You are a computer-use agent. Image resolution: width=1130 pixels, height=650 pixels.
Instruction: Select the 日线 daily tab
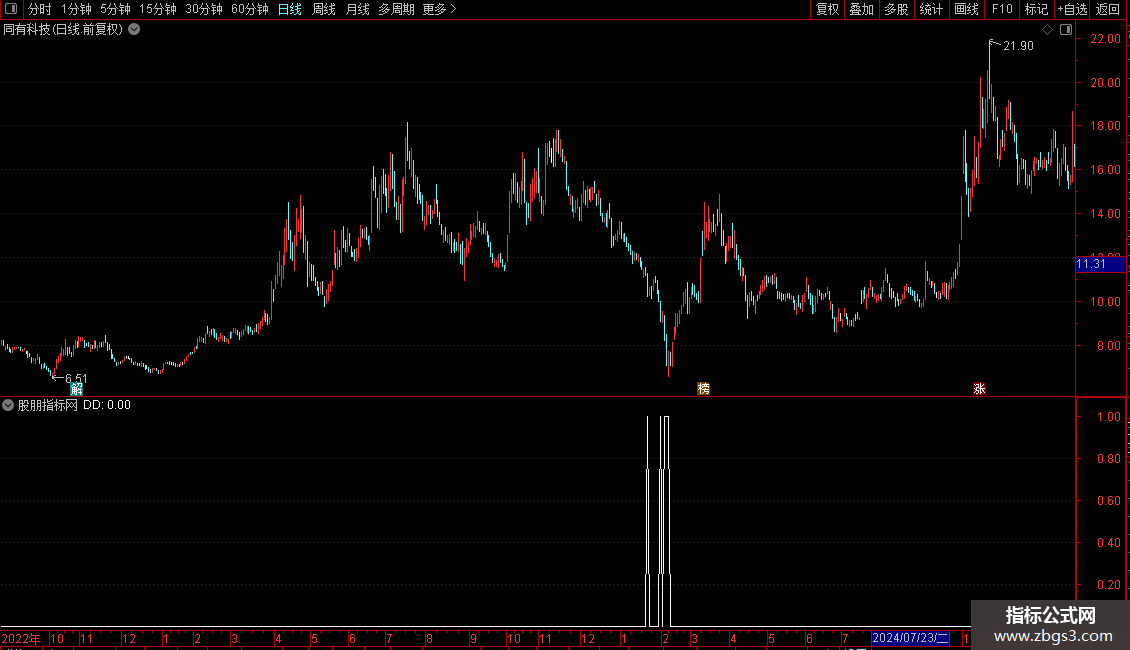coord(290,9)
